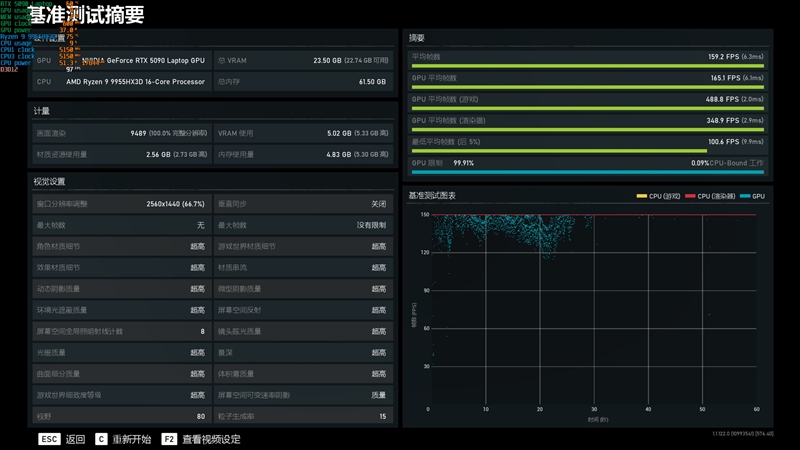Viewport: 800px width, 450px height.
Task: Click the GPU 限制 99.91% teal bar
Action: 588,172
